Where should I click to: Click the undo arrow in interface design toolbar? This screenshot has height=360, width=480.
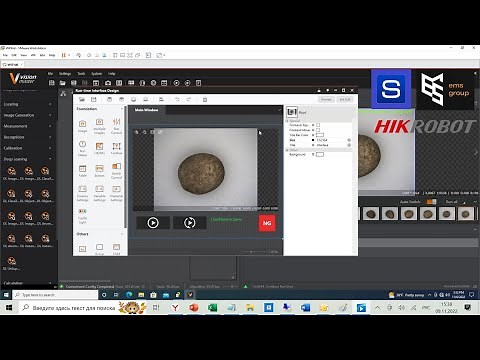tap(177, 99)
